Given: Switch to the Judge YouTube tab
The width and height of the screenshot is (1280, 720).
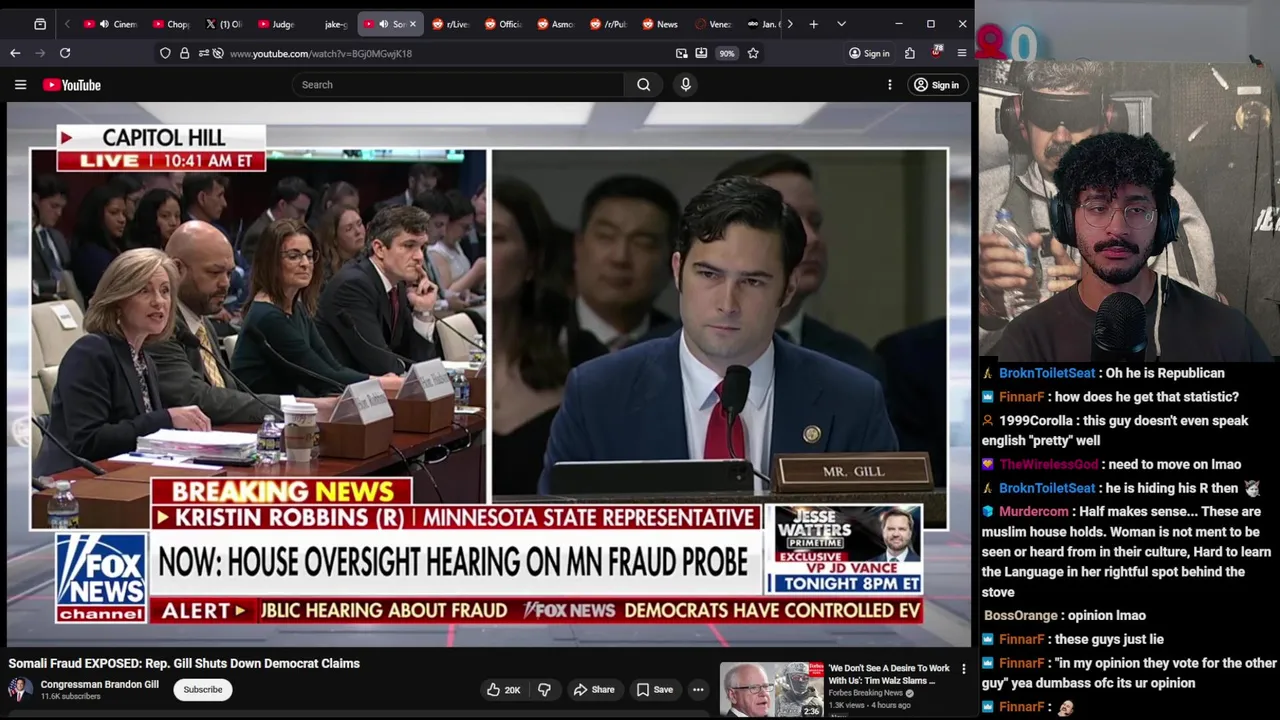Looking at the screenshot, I should pyautogui.click(x=275, y=24).
